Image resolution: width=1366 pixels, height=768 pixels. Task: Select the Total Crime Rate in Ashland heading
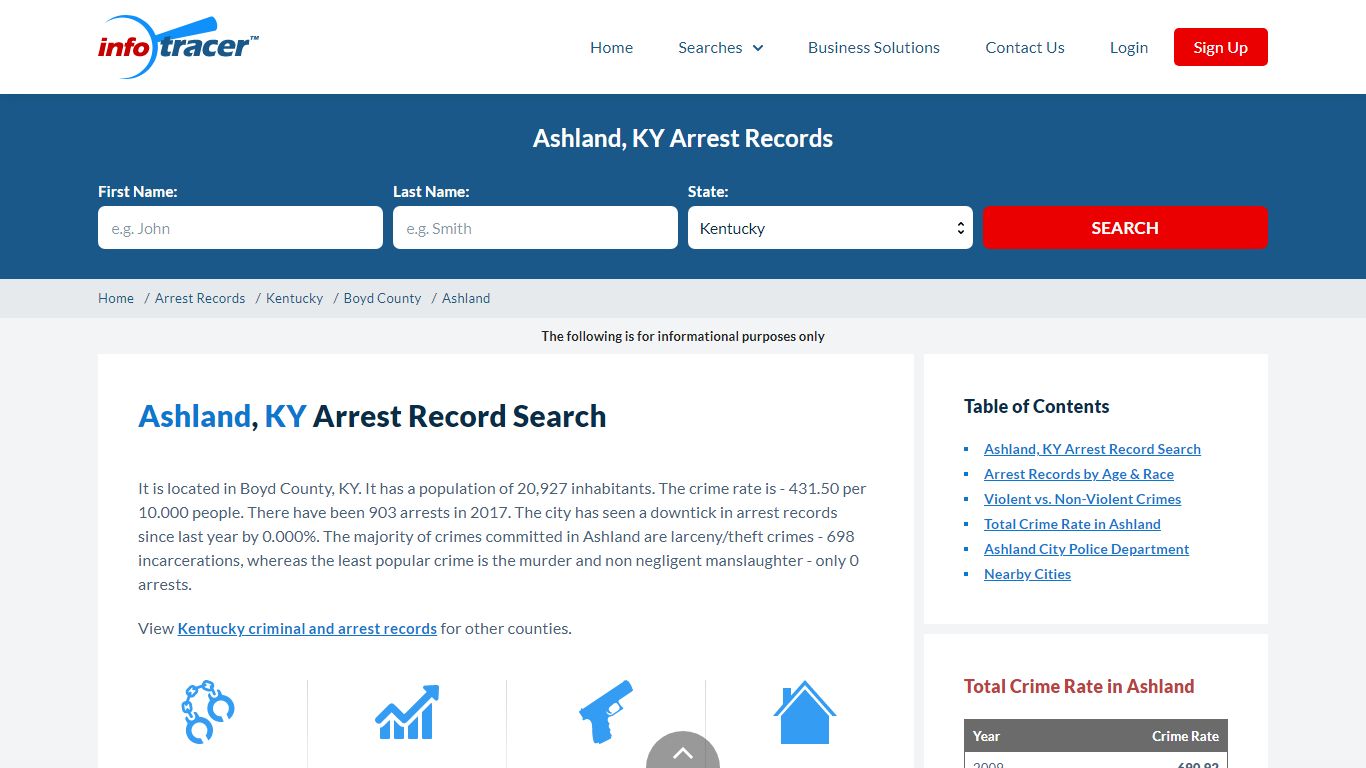[1079, 686]
